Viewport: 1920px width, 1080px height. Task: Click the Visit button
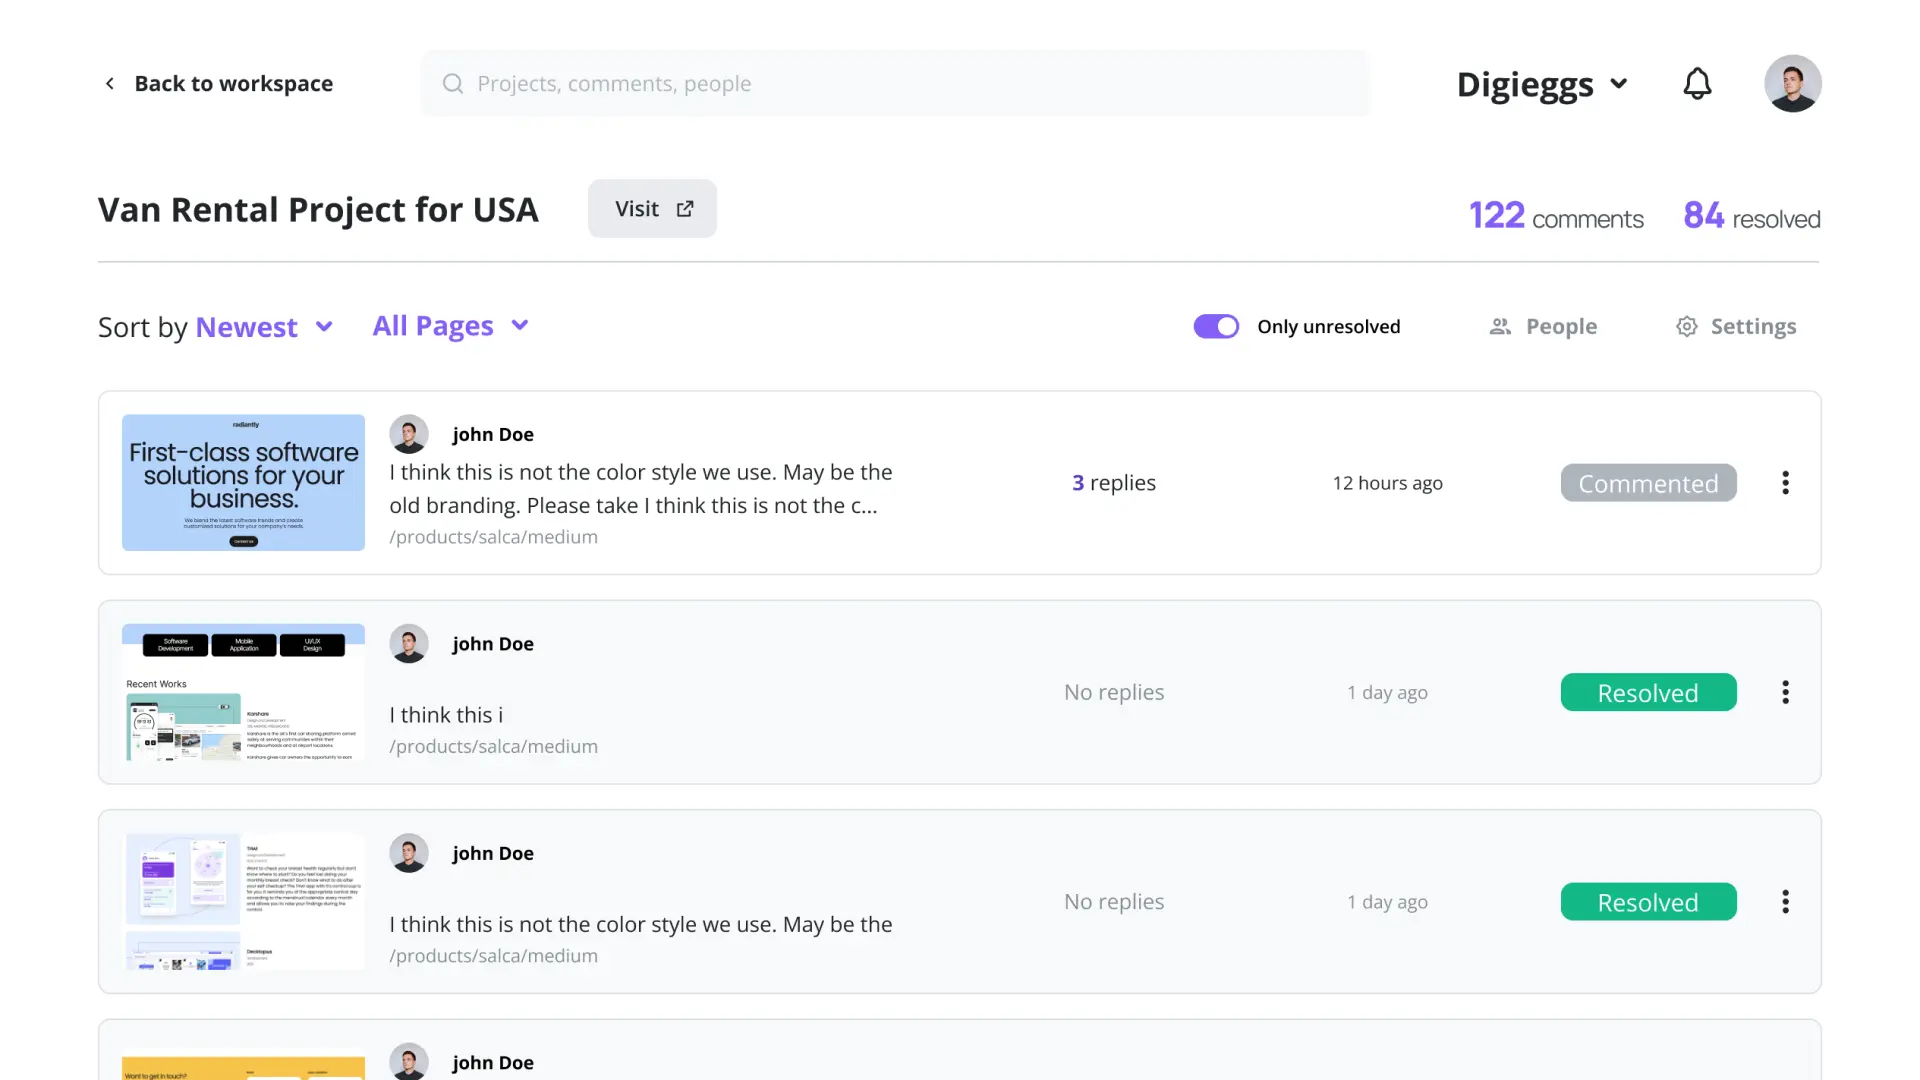[652, 209]
